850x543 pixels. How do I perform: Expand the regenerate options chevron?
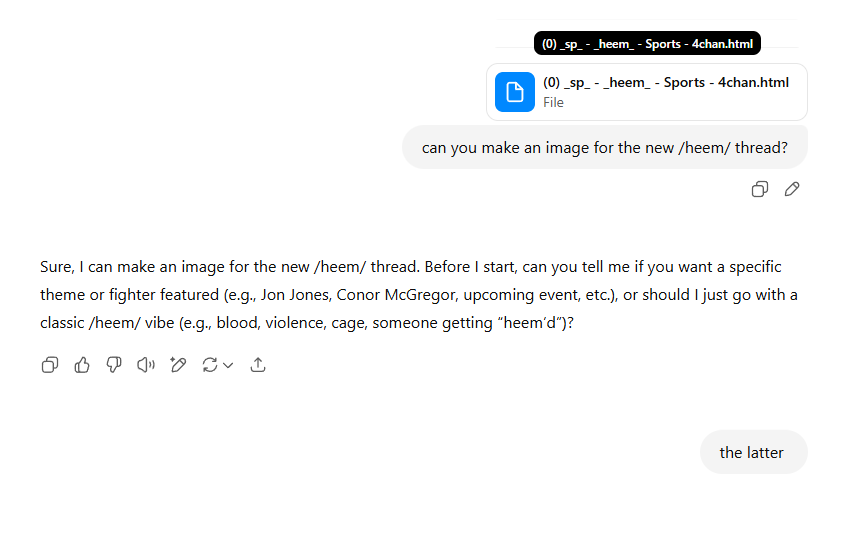coord(228,365)
